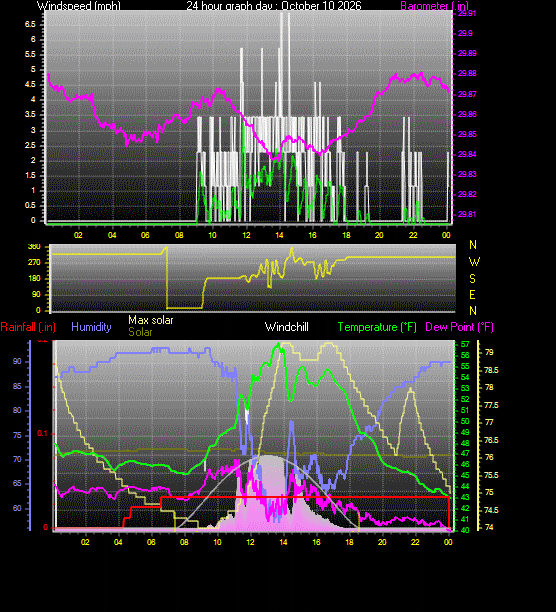556x612 pixels.
Task: Click the 'Barometer (in)' axis title
Action: 434,5
